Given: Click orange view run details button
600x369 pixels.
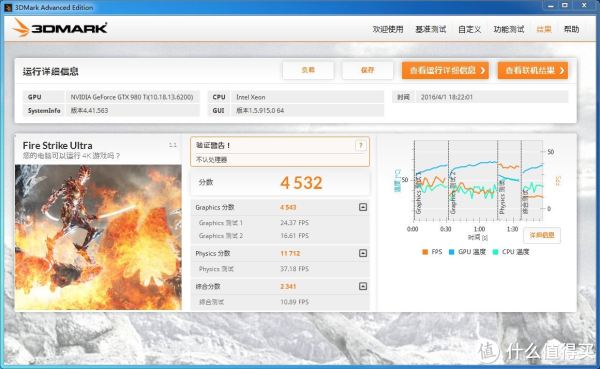Looking at the screenshot, I should (x=445, y=70).
